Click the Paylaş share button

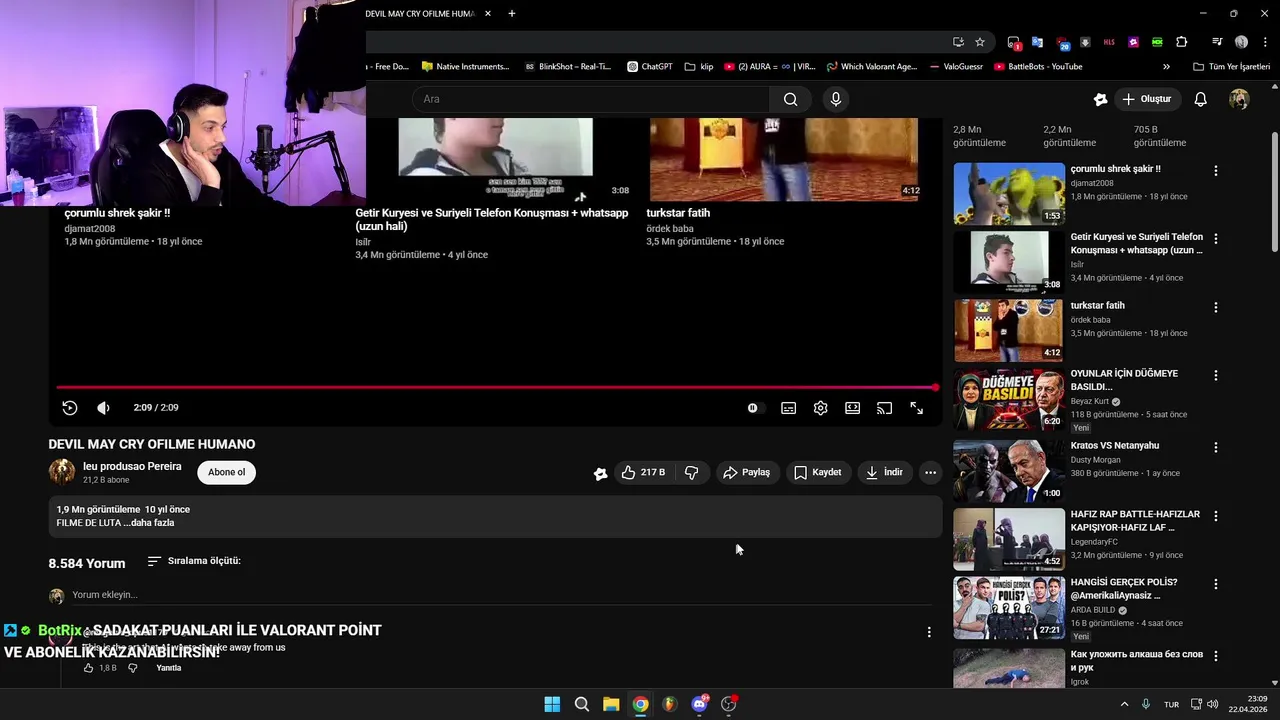point(746,472)
